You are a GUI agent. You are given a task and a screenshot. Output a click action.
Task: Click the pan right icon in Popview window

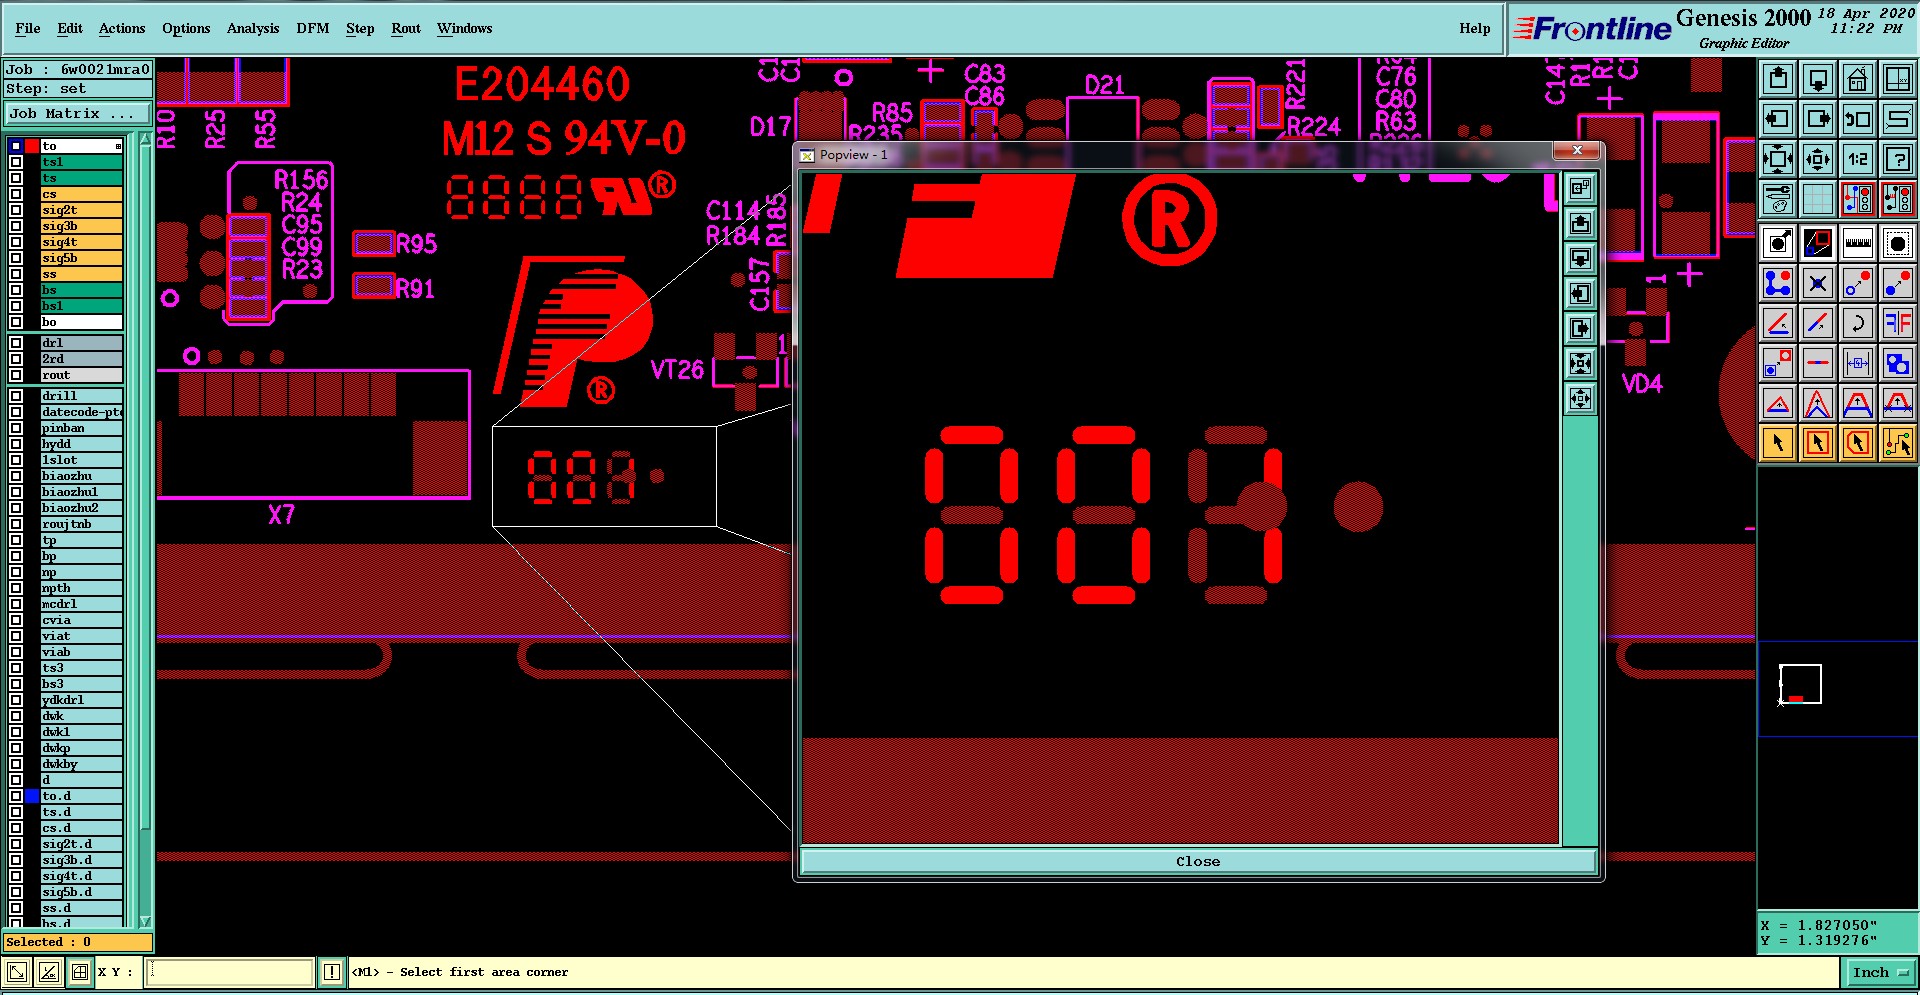pos(1580,328)
